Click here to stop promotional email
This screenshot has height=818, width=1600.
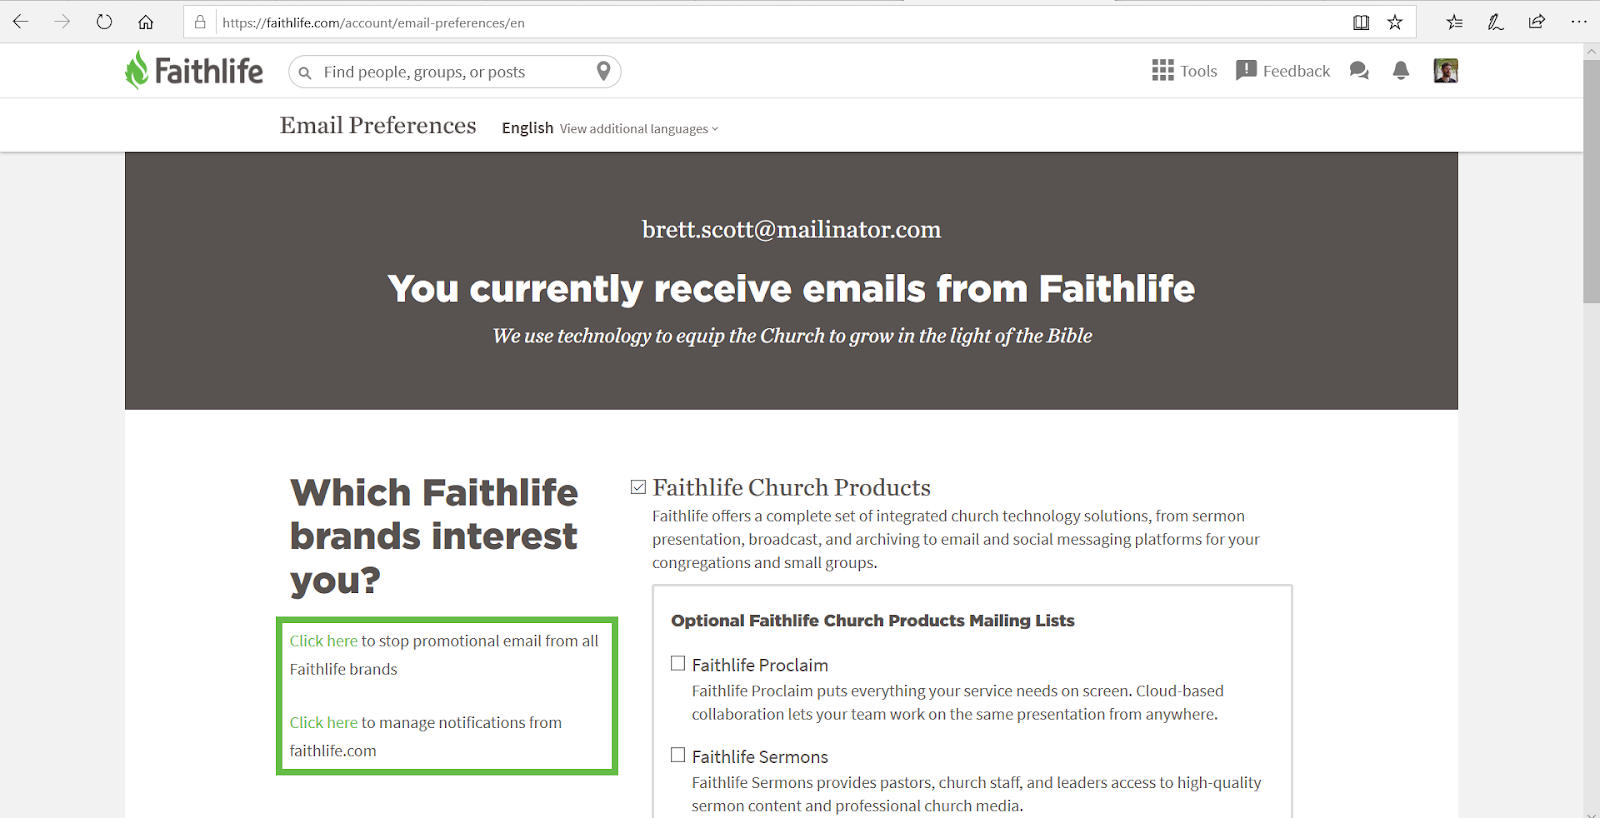pyautogui.click(x=323, y=641)
